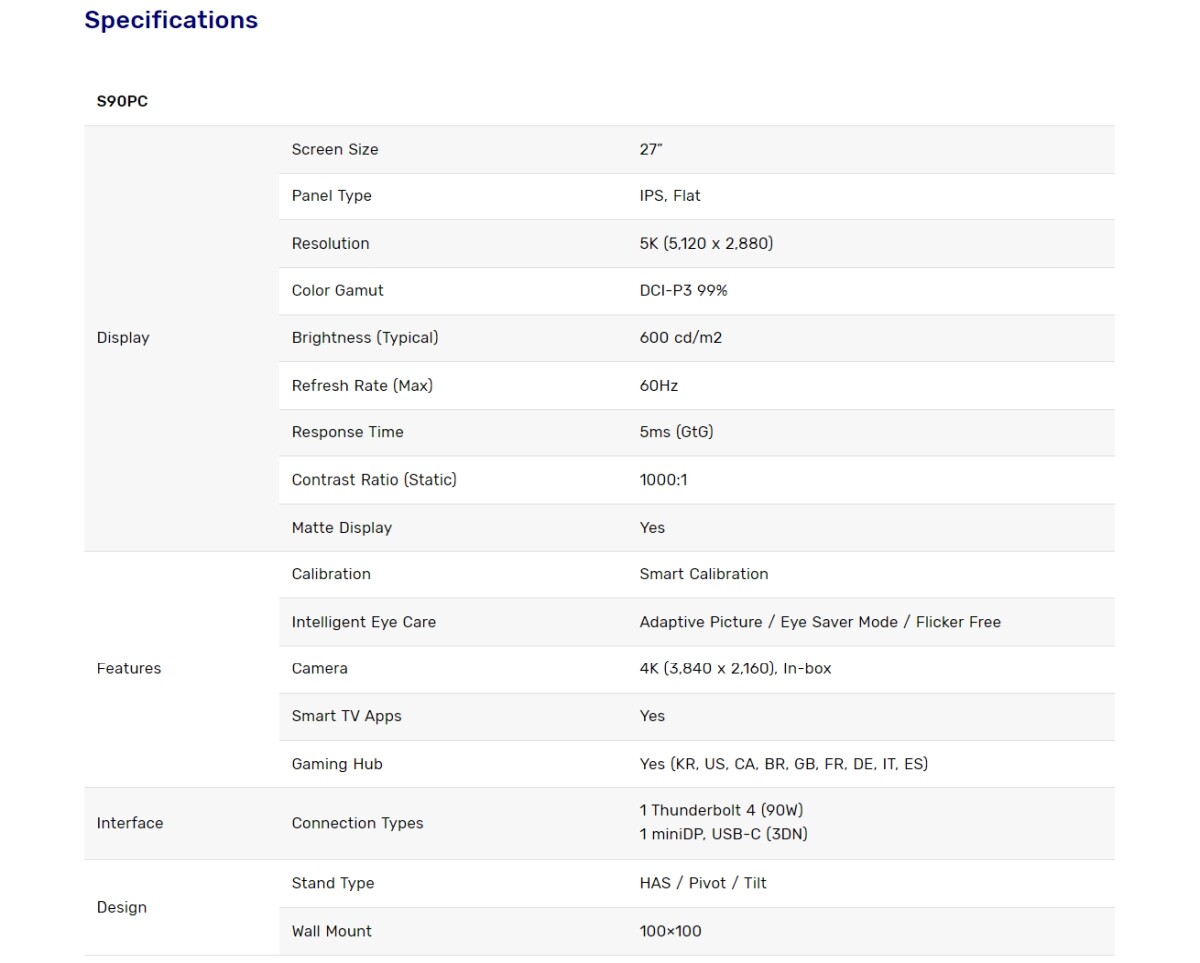Click the Smart TV Apps label

(x=347, y=716)
